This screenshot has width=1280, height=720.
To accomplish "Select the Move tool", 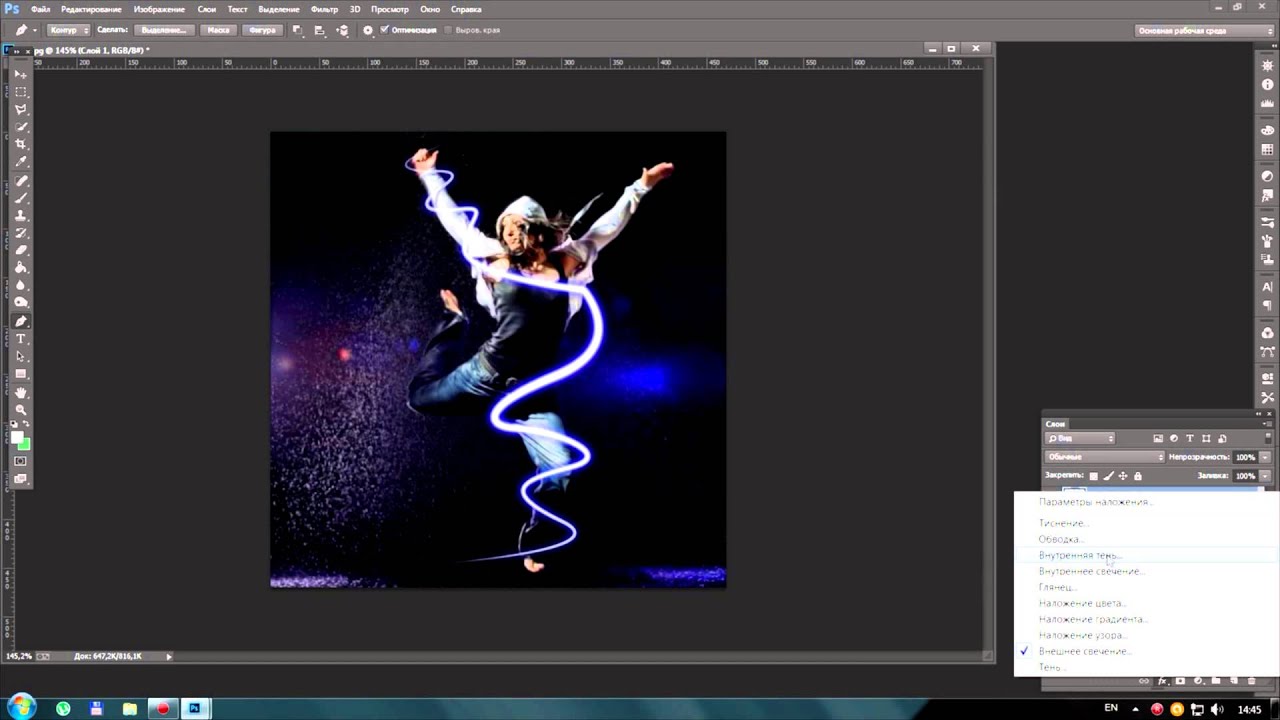I will pyautogui.click(x=21, y=73).
